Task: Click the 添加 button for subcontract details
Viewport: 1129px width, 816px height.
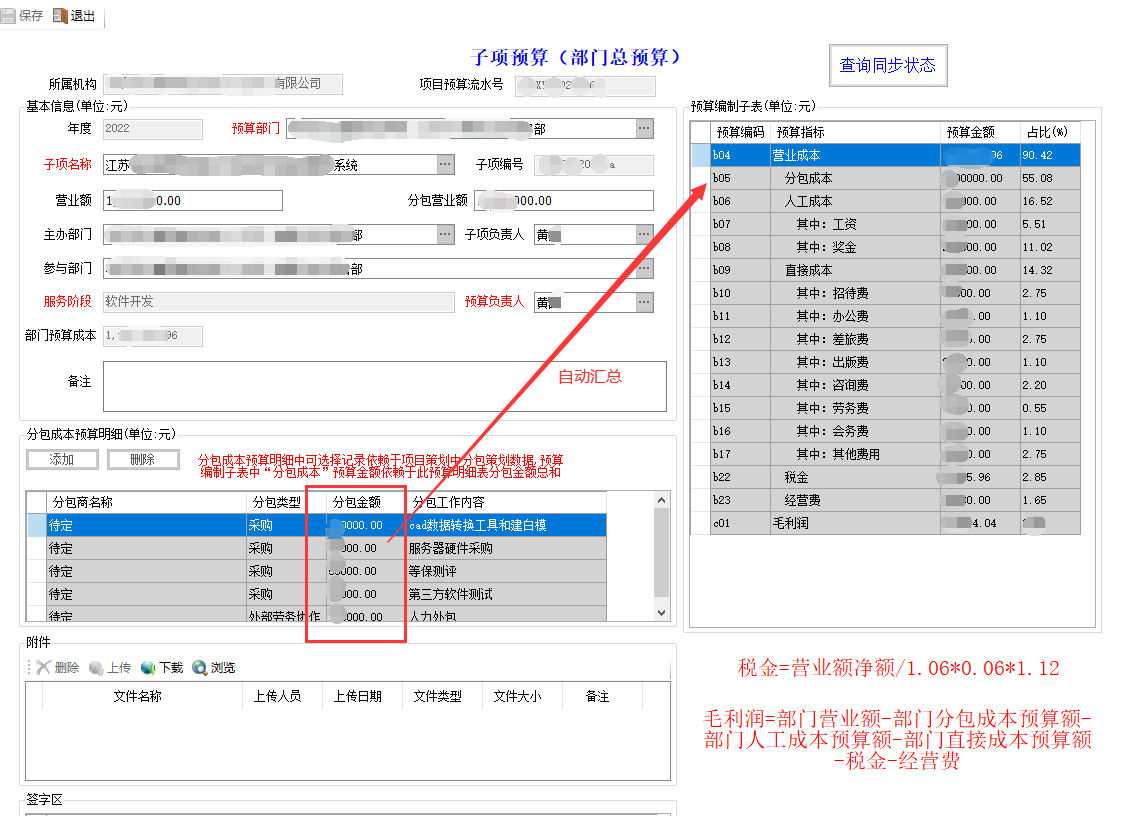Action: click(62, 459)
